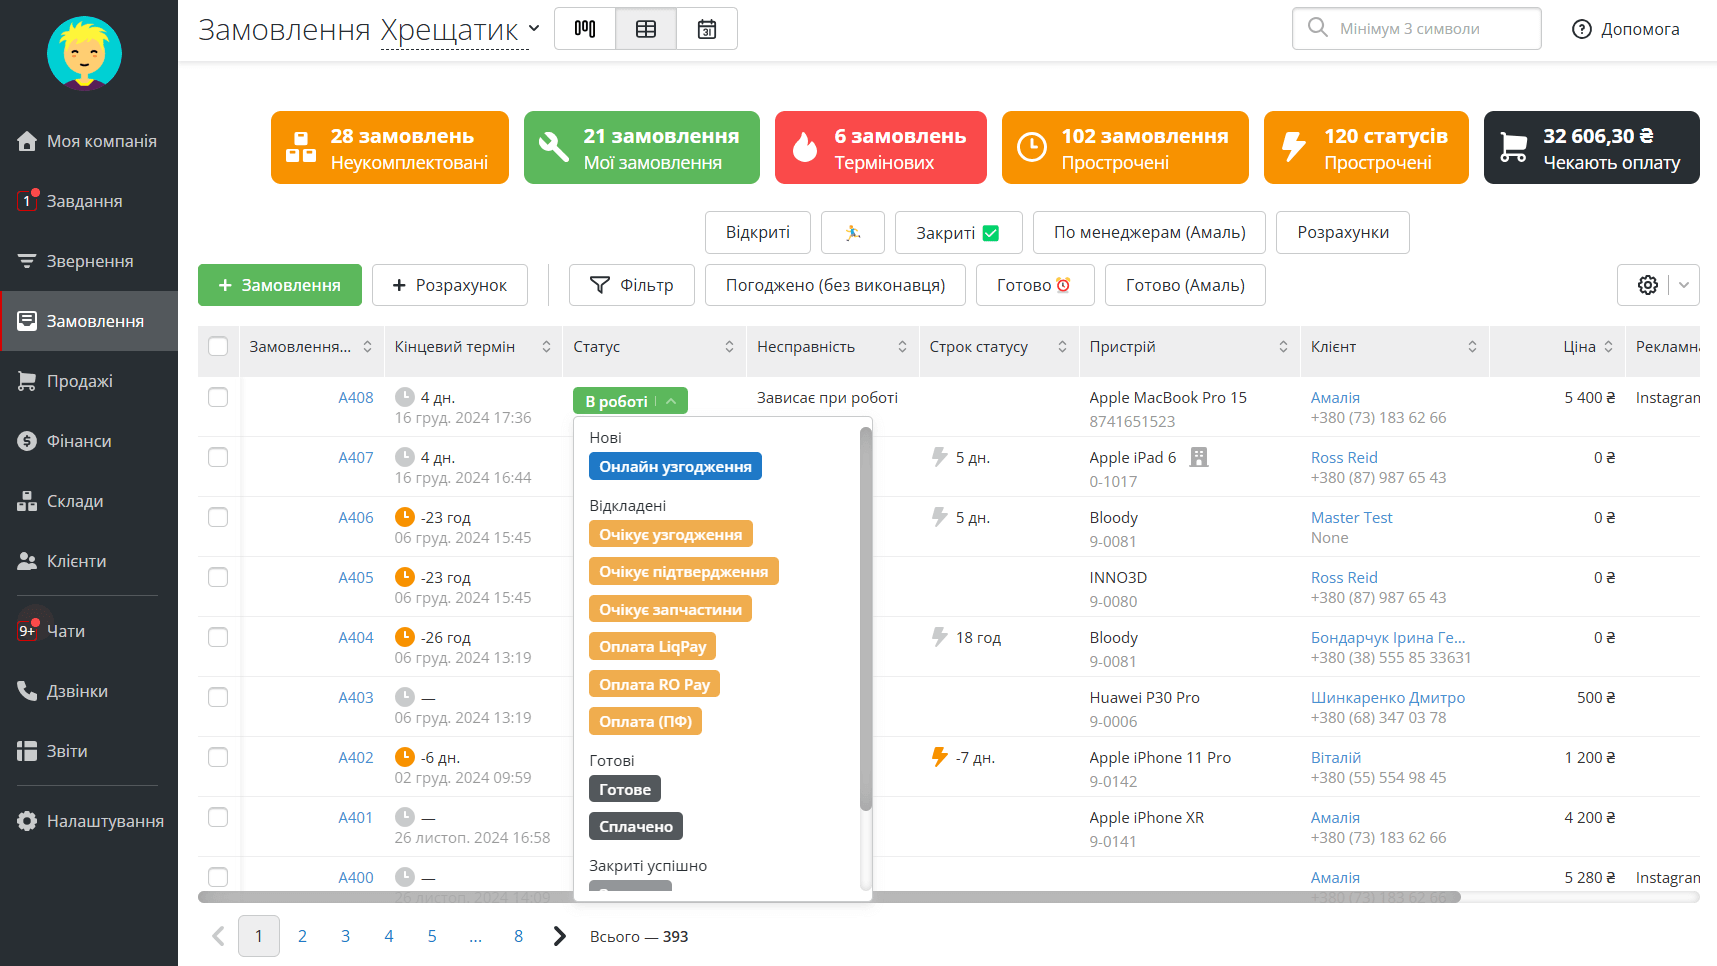Click the status dropdown vertical scrollbar
The image size is (1717, 966).
866,618
